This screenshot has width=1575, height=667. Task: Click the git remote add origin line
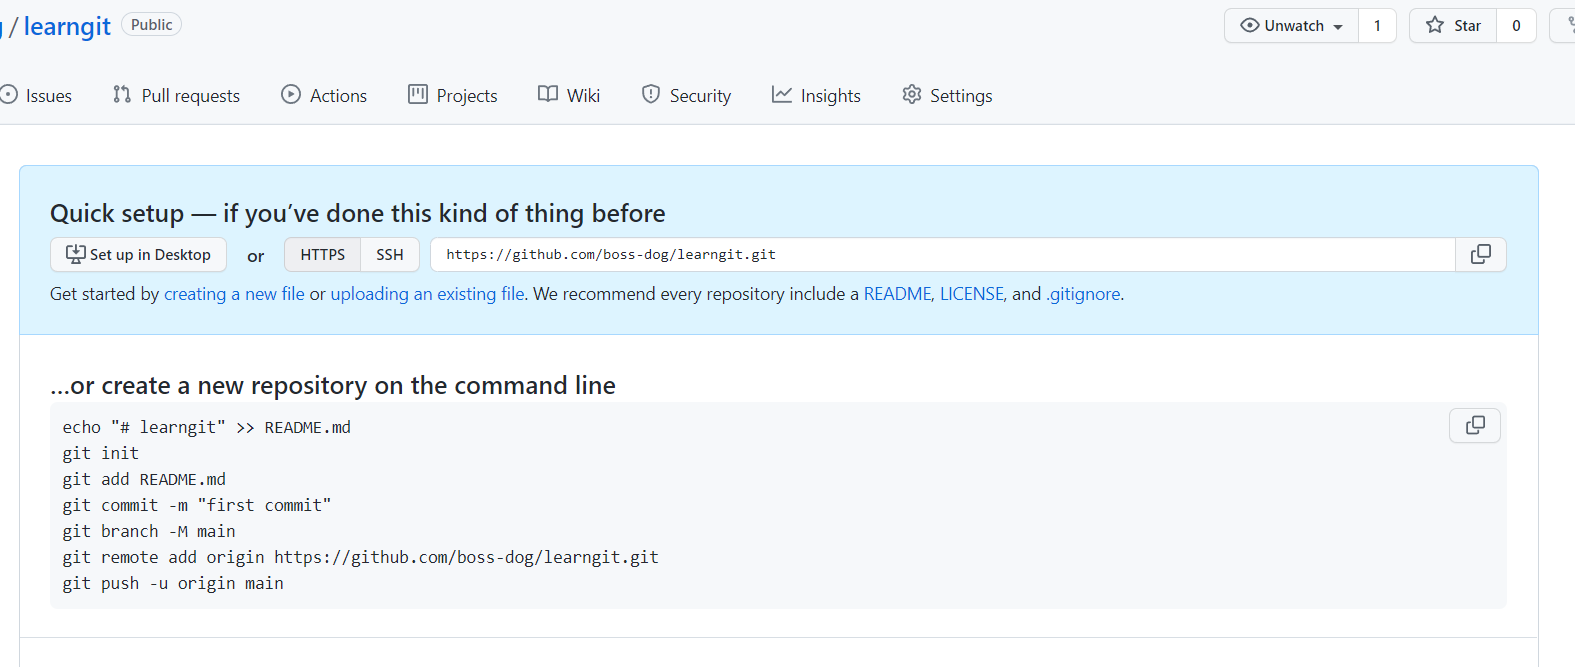(x=361, y=557)
